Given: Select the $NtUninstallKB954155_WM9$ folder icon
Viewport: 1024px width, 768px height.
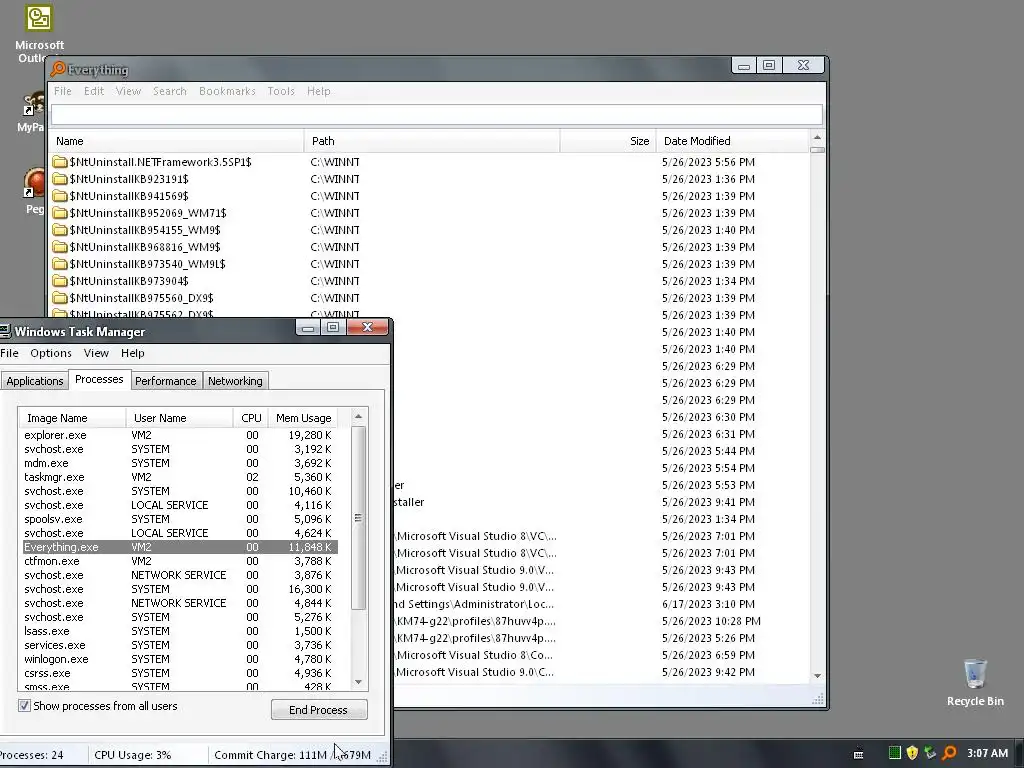Looking at the screenshot, I should point(60,229).
